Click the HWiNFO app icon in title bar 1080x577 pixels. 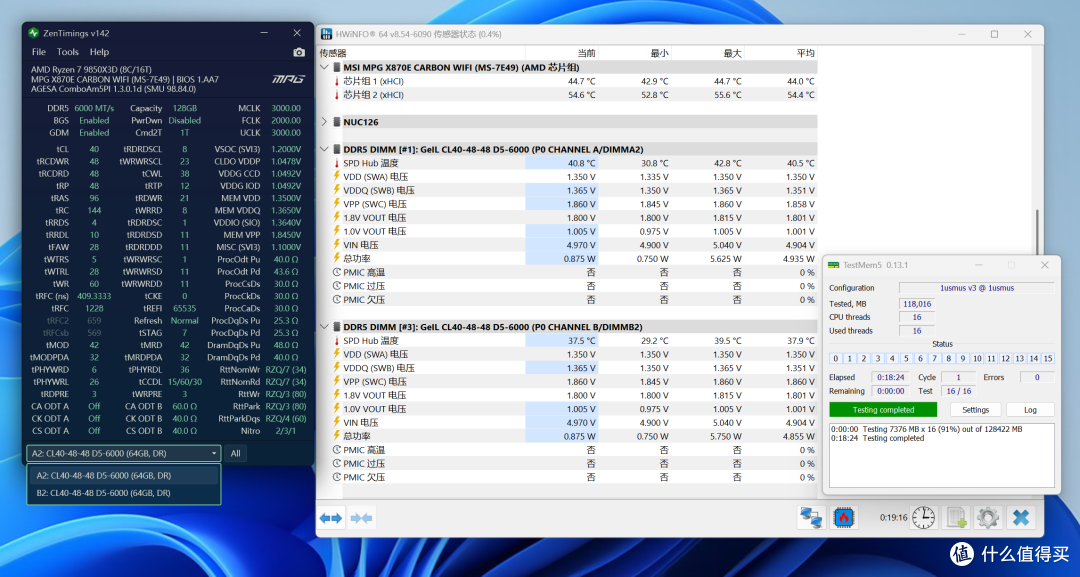point(326,34)
